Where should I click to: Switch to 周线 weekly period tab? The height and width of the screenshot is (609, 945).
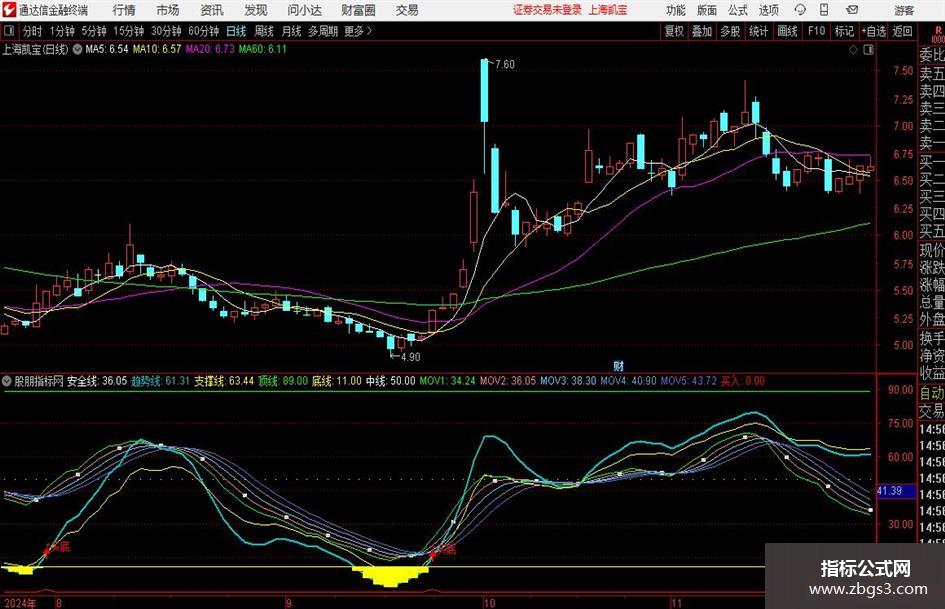tap(263, 31)
